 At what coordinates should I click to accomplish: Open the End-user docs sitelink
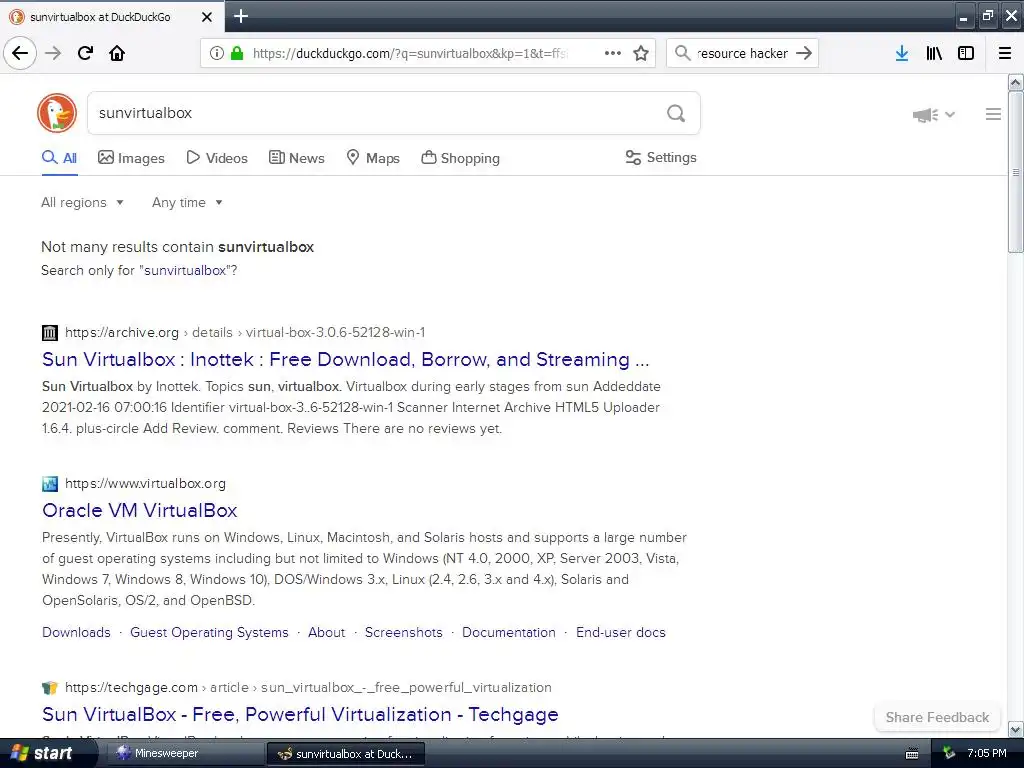[620, 632]
